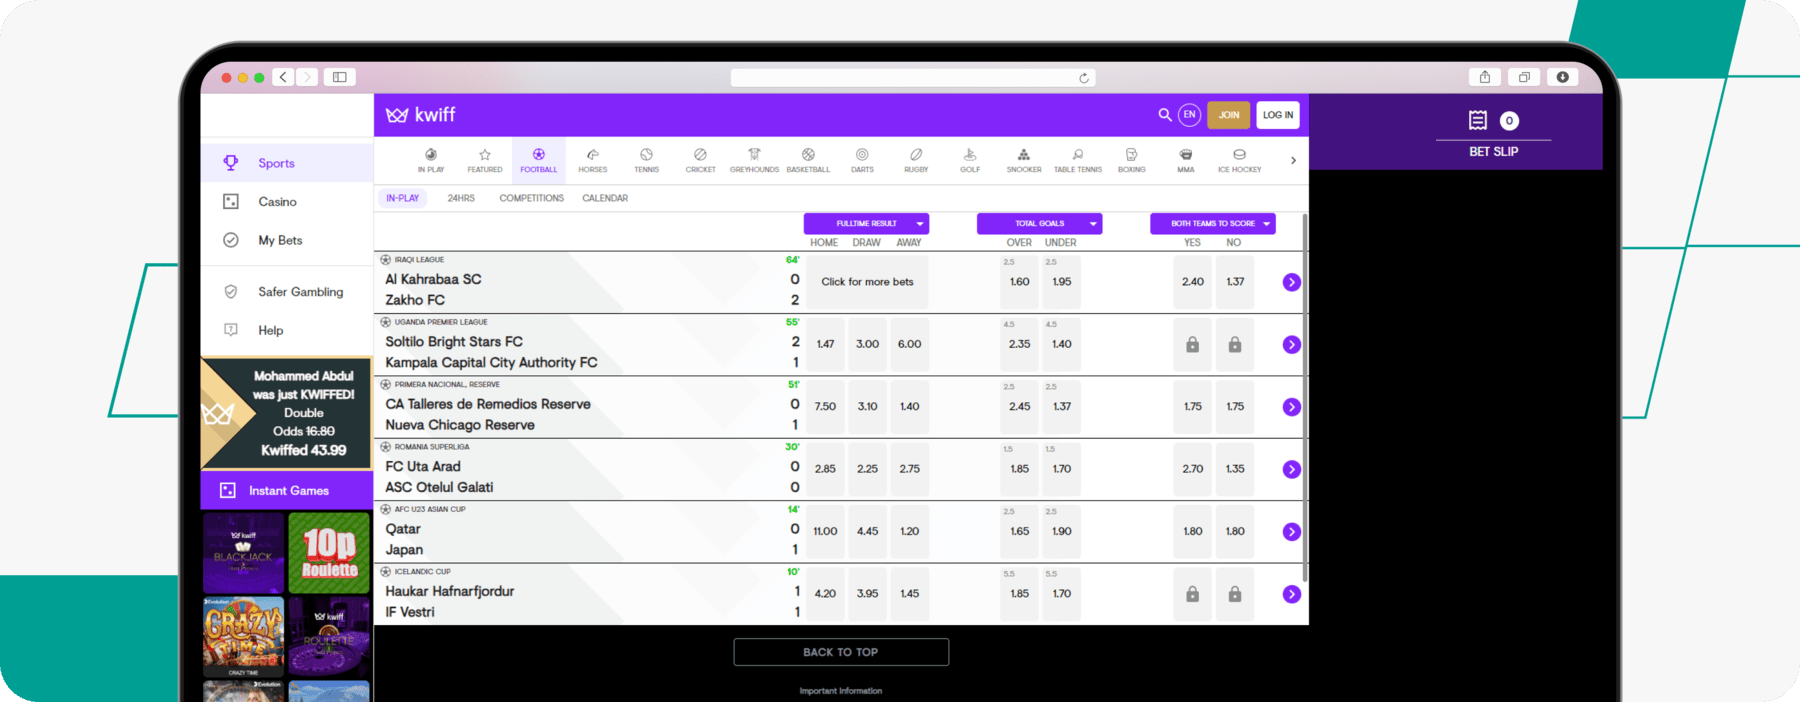The height and width of the screenshot is (702, 1800).
Task: Open Al Kahrabaa SC match arrow
Action: pyautogui.click(x=1292, y=282)
